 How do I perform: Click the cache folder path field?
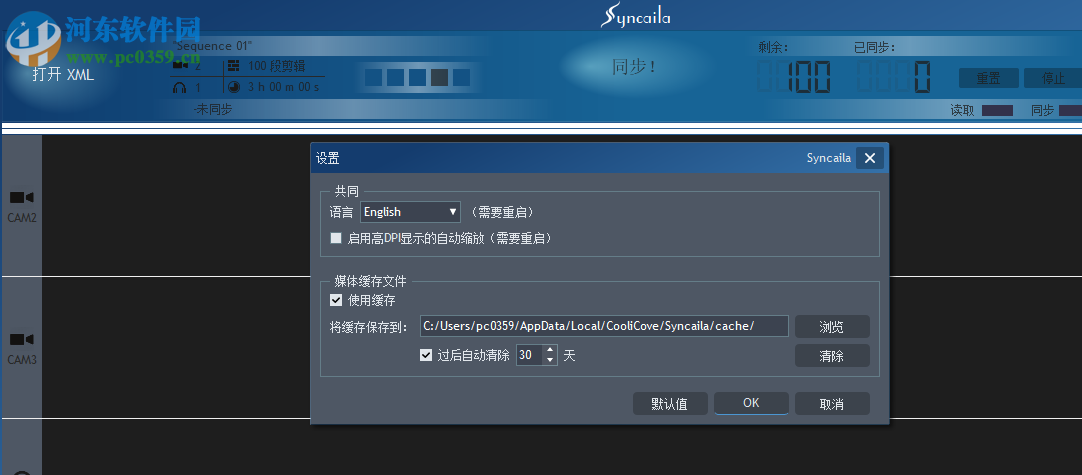click(x=604, y=326)
